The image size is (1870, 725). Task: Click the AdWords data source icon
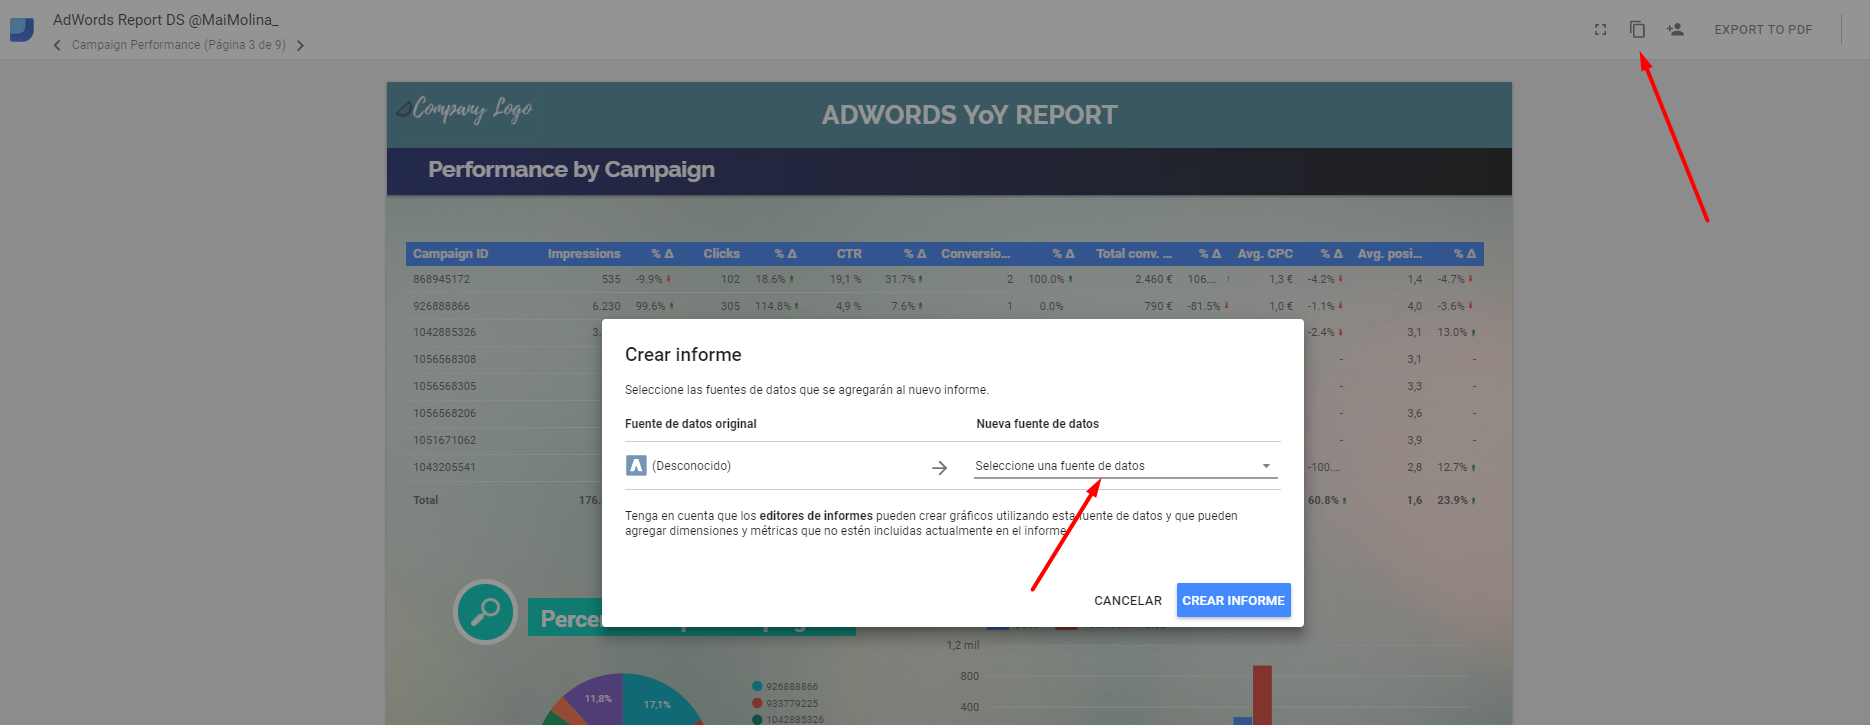coord(636,466)
